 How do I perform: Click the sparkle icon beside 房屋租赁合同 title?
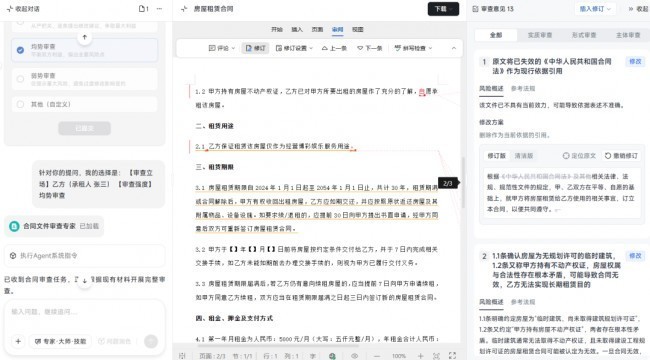(184, 9)
